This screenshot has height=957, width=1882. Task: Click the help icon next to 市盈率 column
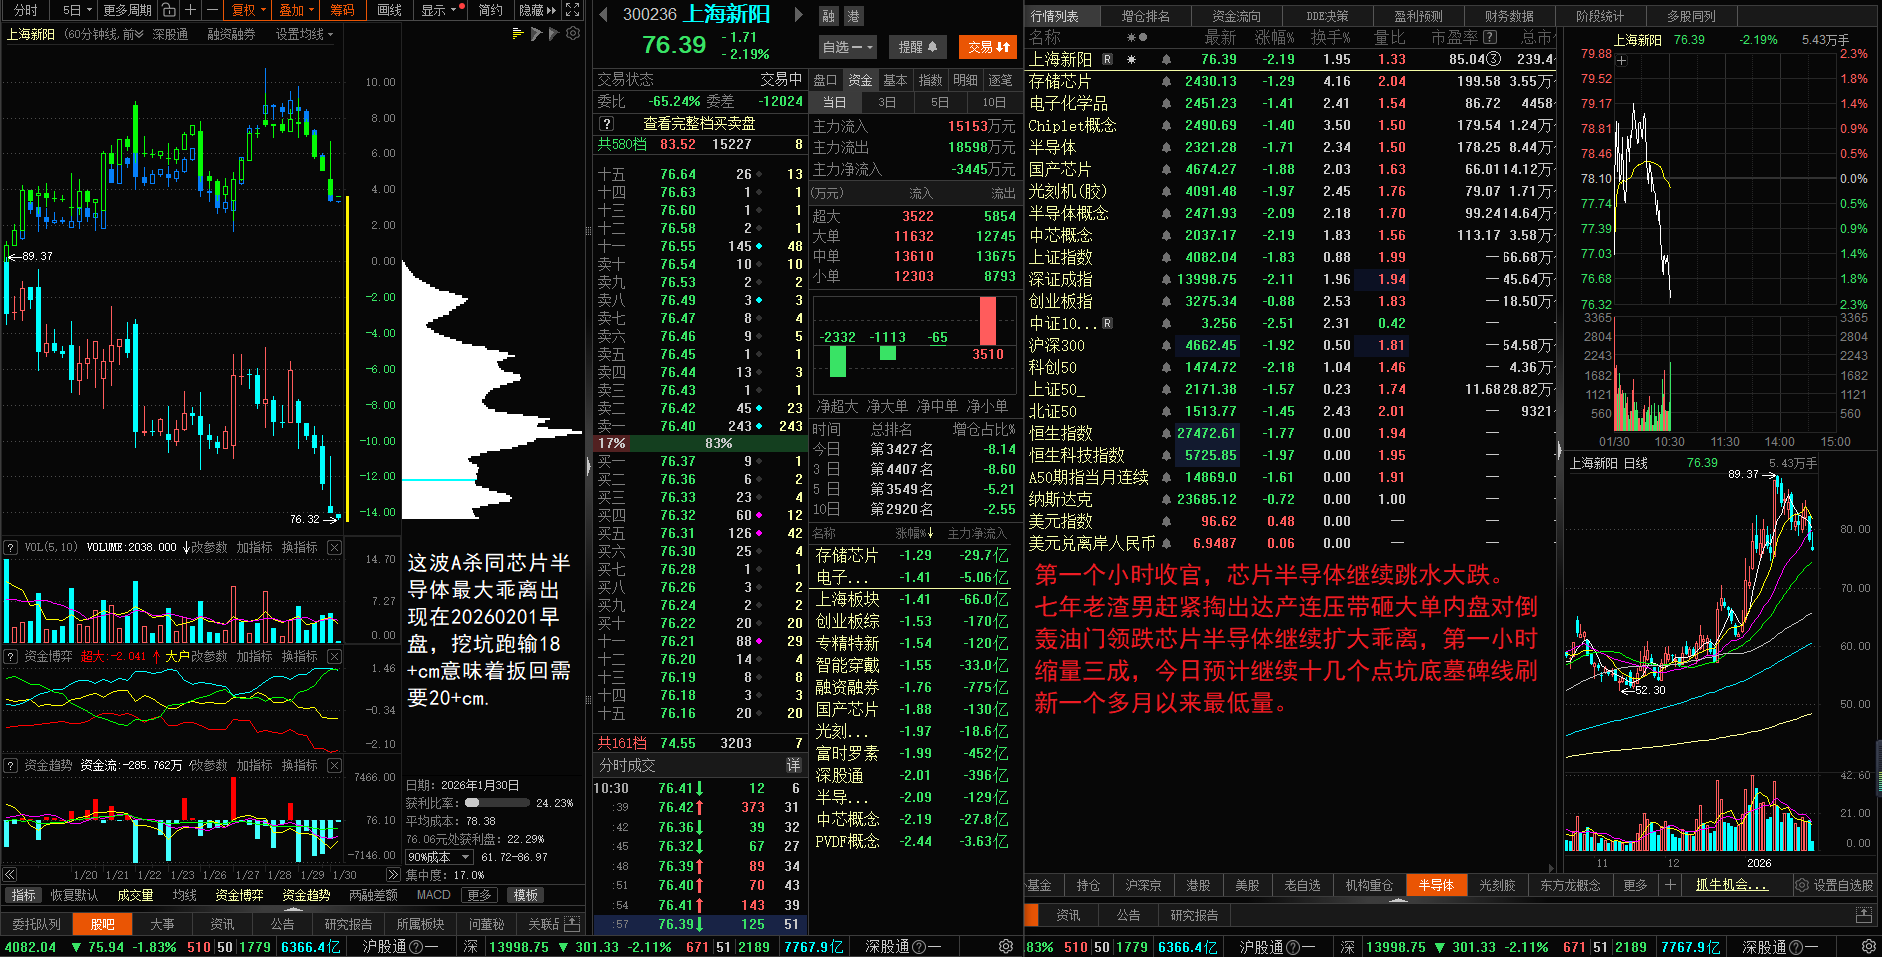[x=1490, y=37]
